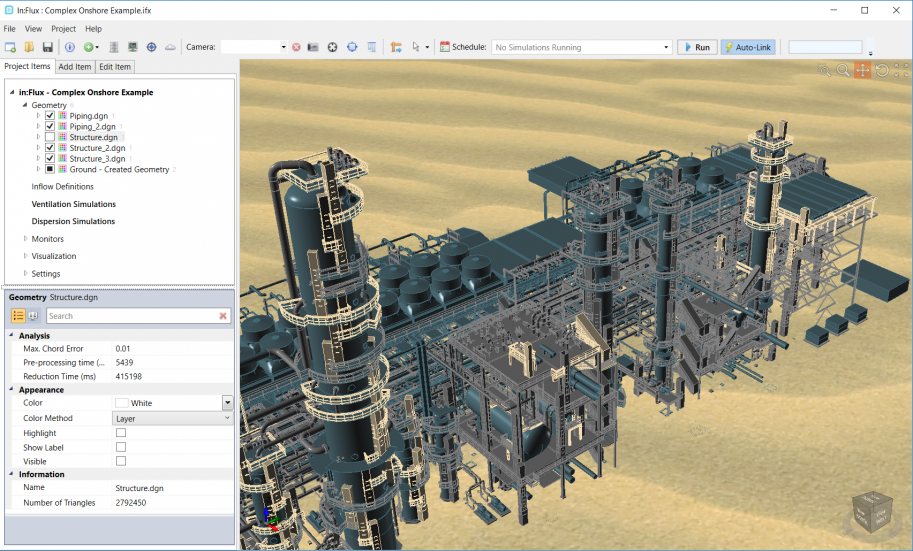Switch to the Add Item tab
Screen dimensions: 913x551
(75, 67)
